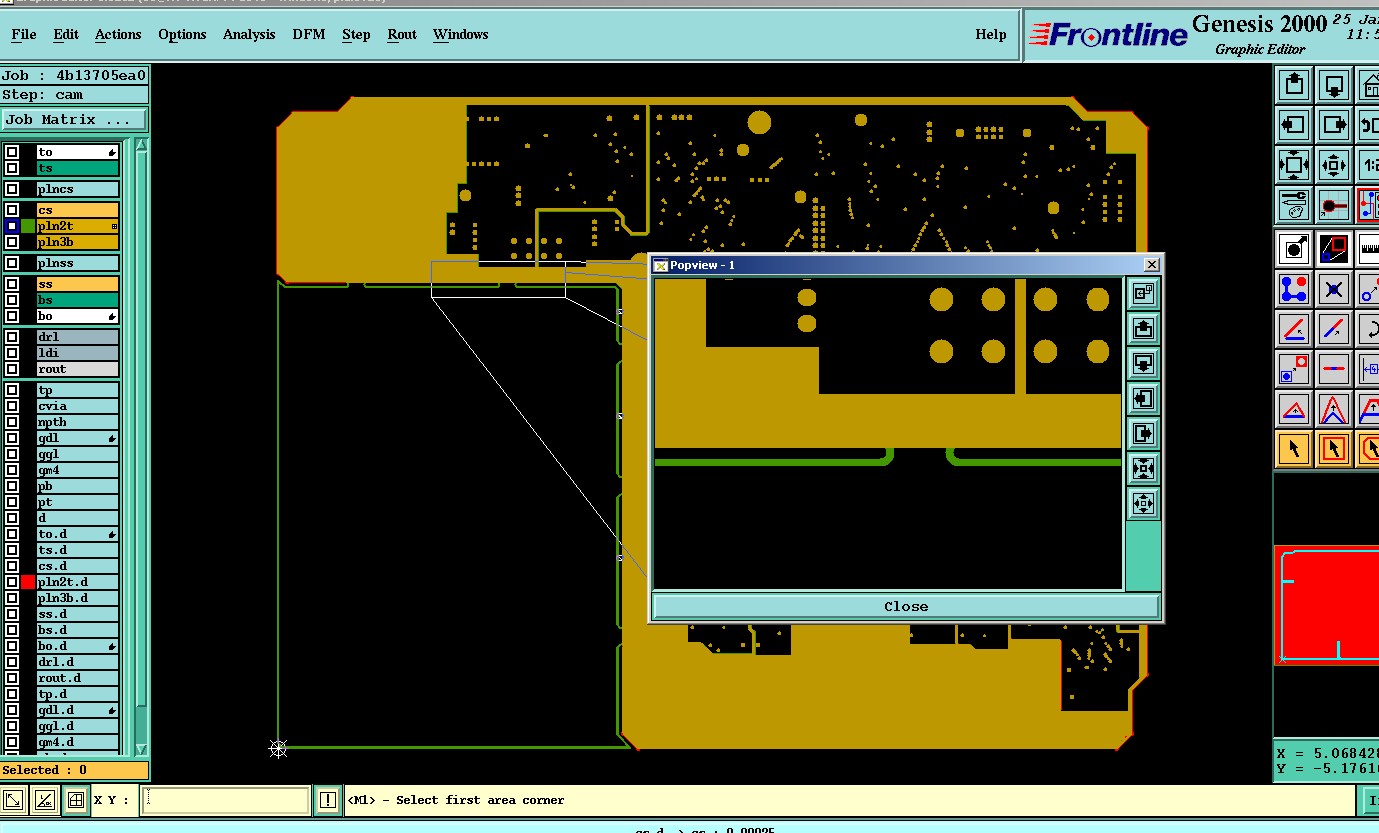Click the Popview pan down icon
This screenshot has width=1379, height=833.
(x=1143, y=363)
